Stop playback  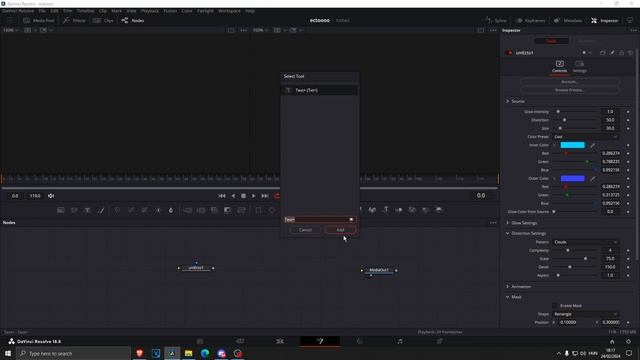pos(243,196)
